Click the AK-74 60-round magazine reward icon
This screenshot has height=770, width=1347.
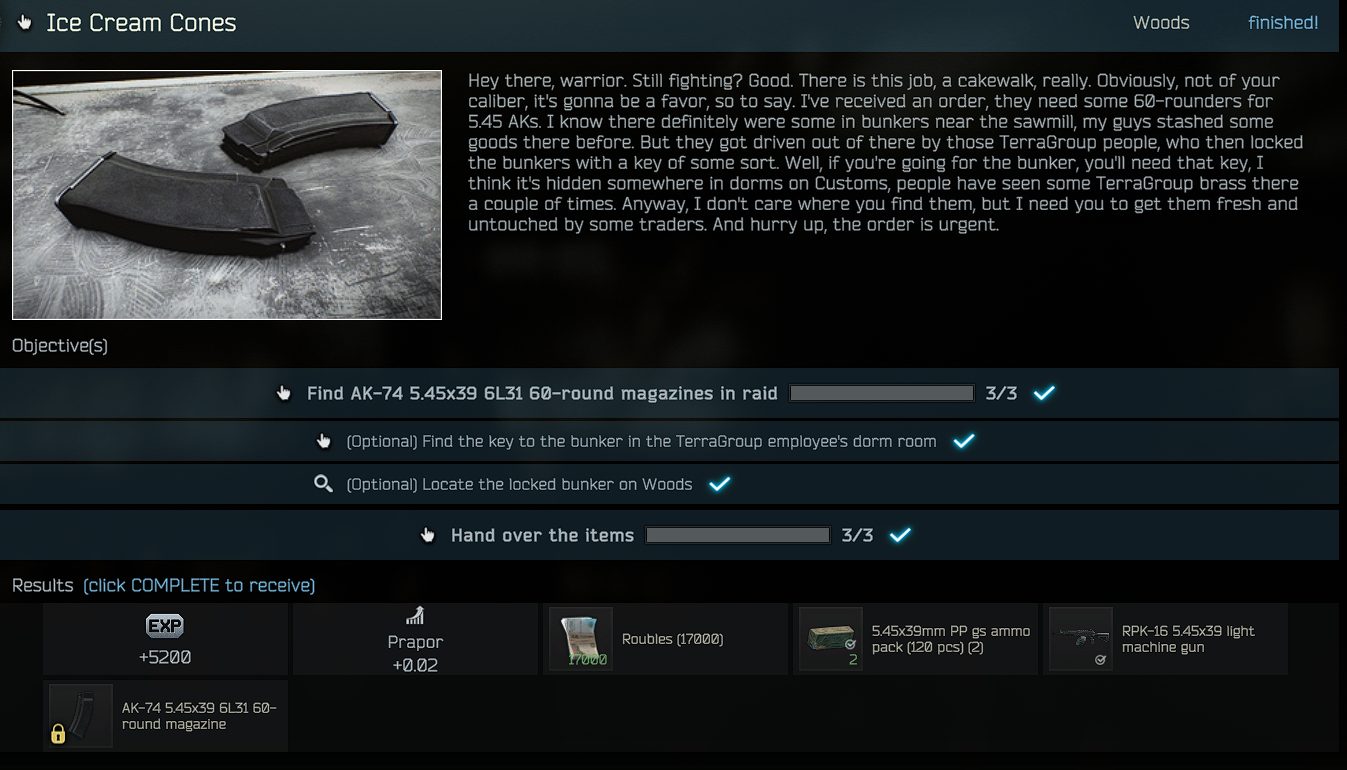click(81, 715)
